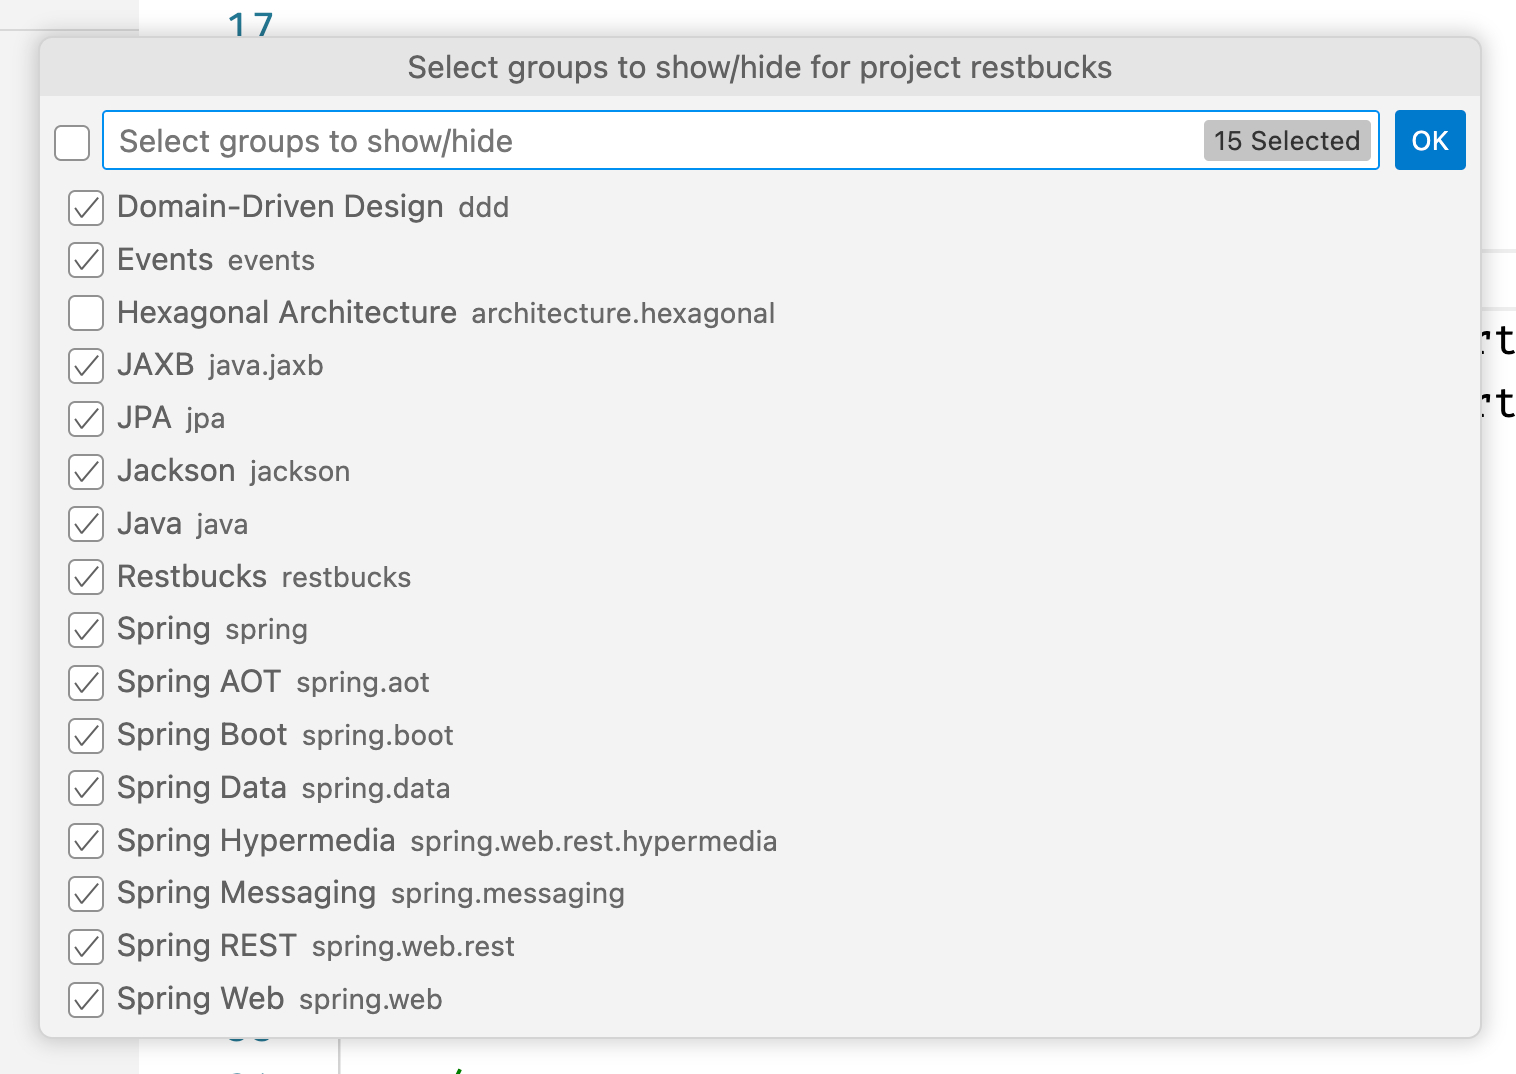Image resolution: width=1516 pixels, height=1074 pixels.
Task: Click the OK button
Action: coord(1429,141)
